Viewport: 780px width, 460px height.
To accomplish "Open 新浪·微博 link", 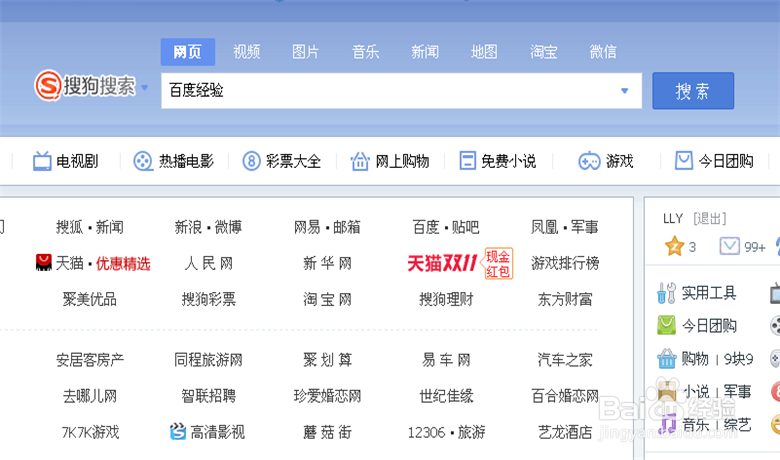I will click(208, 227).
